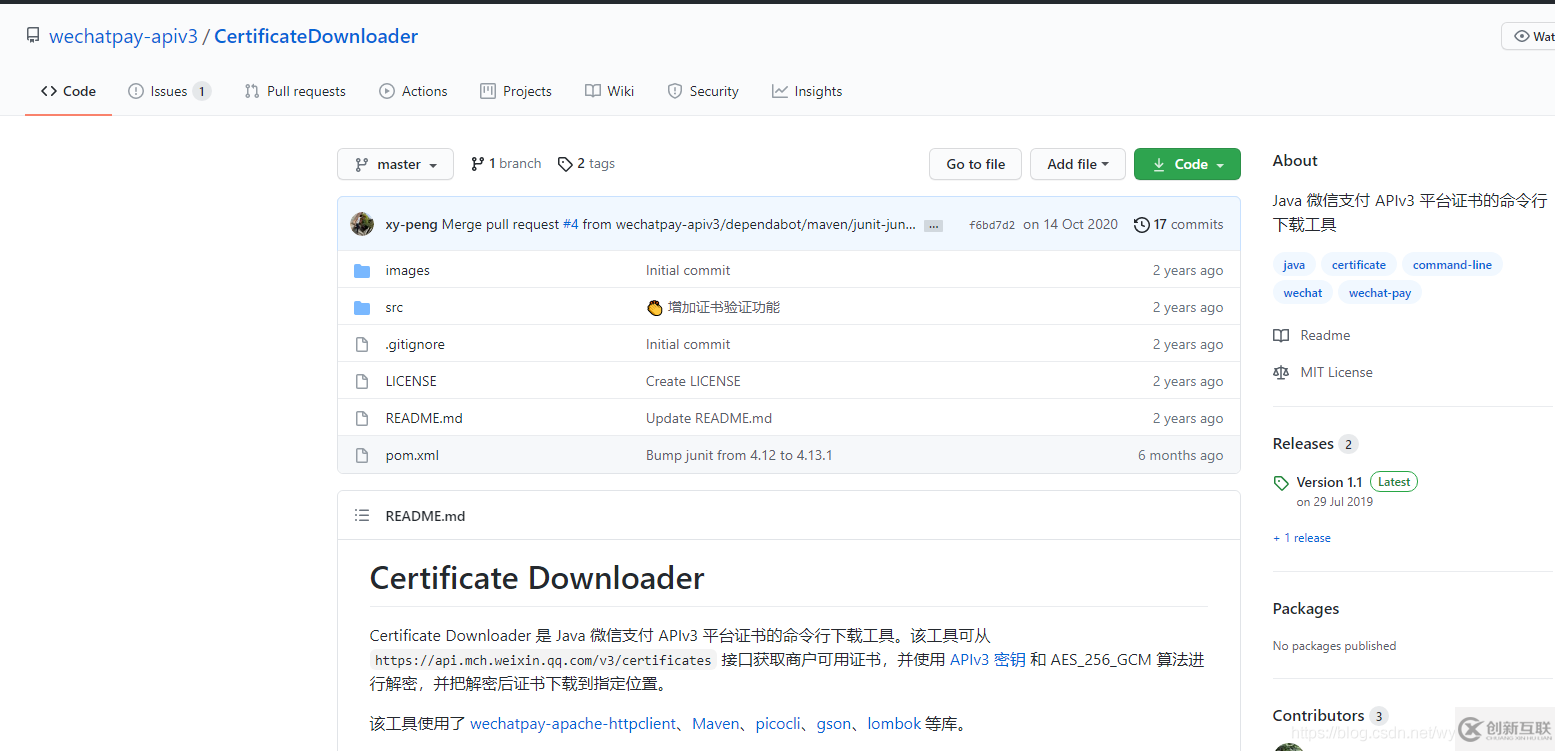The width and height of the screenshot is (1555, 751).
Task: Click the wechat topic tag
Action: pyautogui.click(x=1303, y=293)
